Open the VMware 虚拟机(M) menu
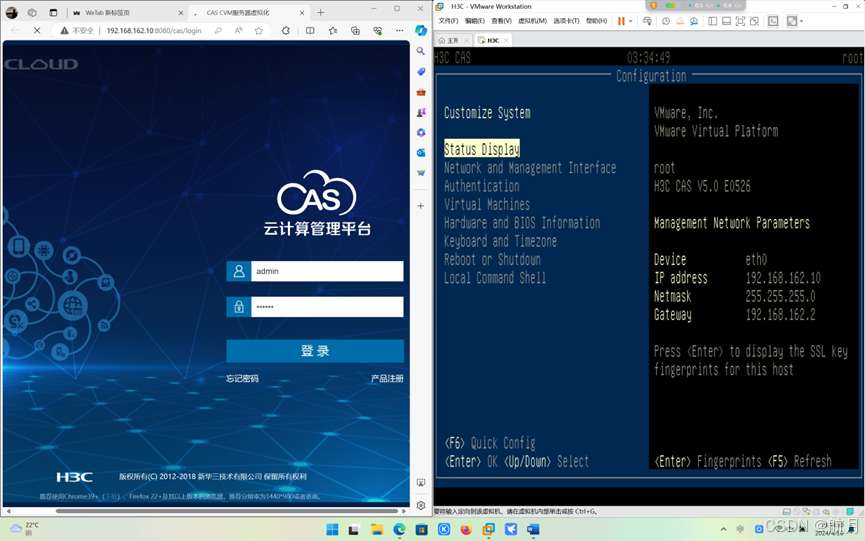The image size is (865, 541). point(532,21)
